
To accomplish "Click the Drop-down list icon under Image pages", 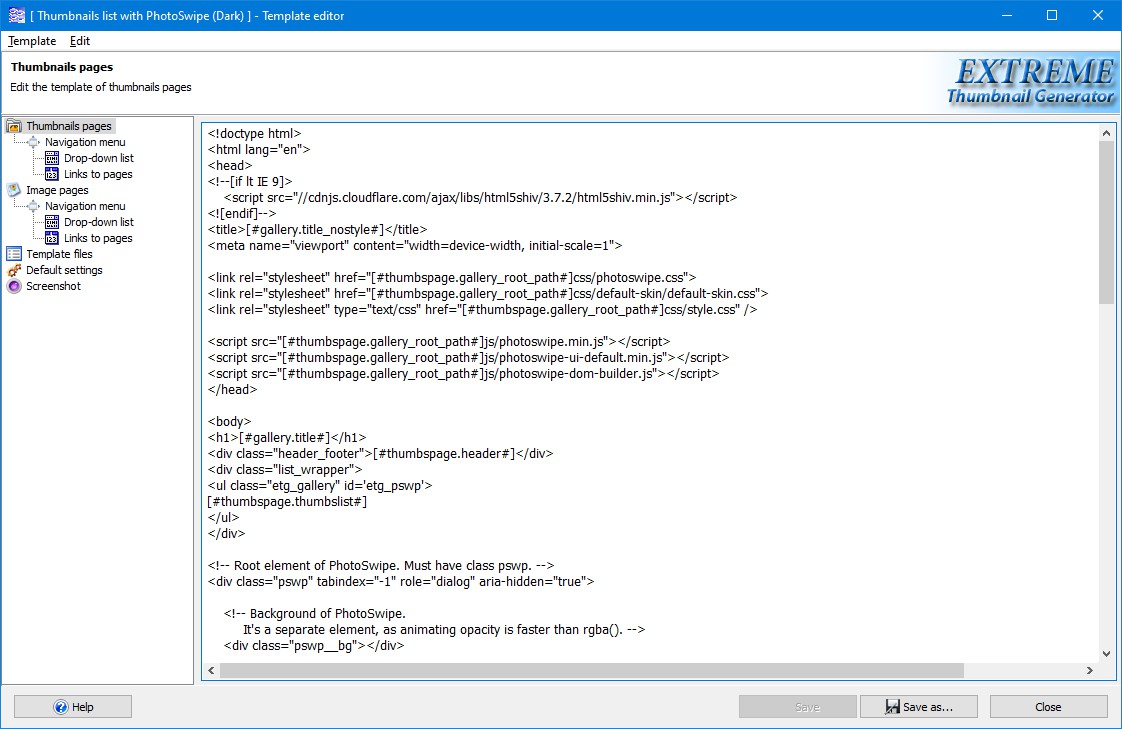I will (52, 222).
